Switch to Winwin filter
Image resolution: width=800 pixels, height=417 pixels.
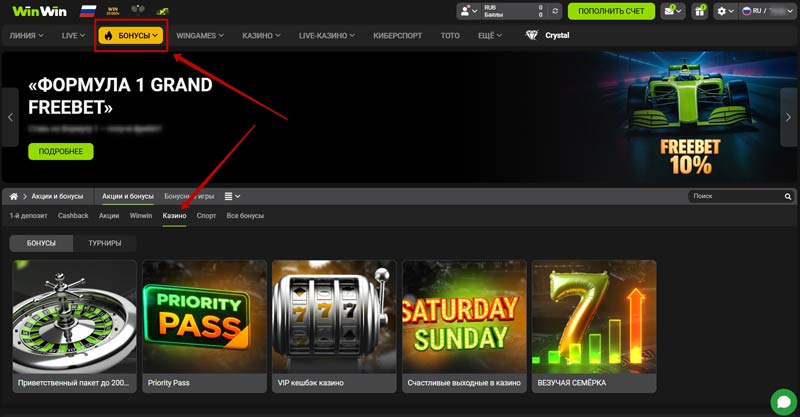tap(141, 216)
